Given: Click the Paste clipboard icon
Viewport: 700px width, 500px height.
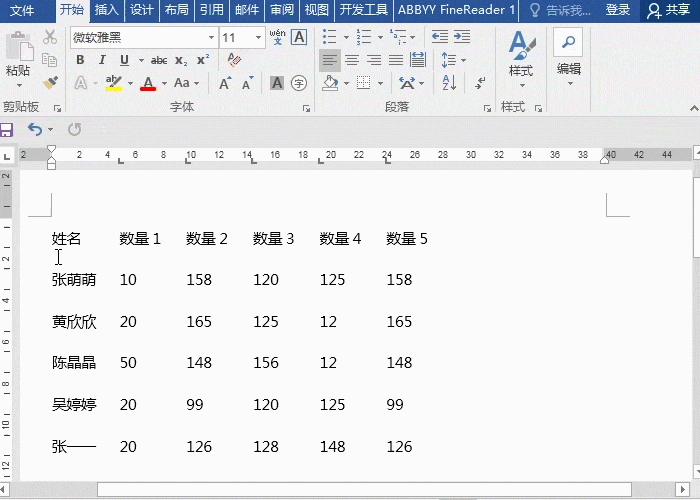Looking at the screenshot, I should 19,46.
